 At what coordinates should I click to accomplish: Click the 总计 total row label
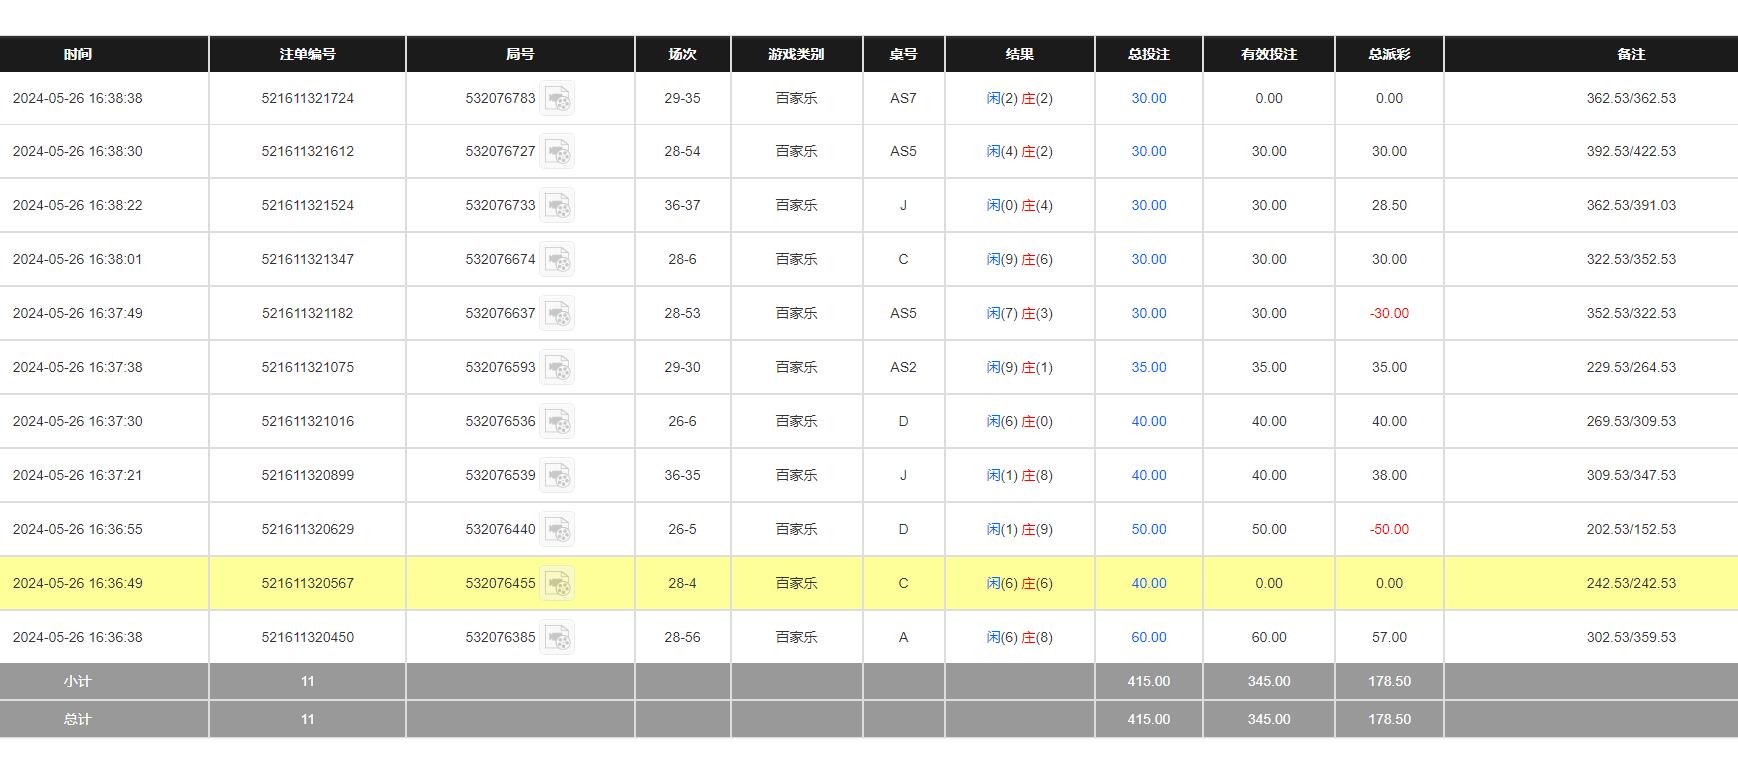coord(77,719)
